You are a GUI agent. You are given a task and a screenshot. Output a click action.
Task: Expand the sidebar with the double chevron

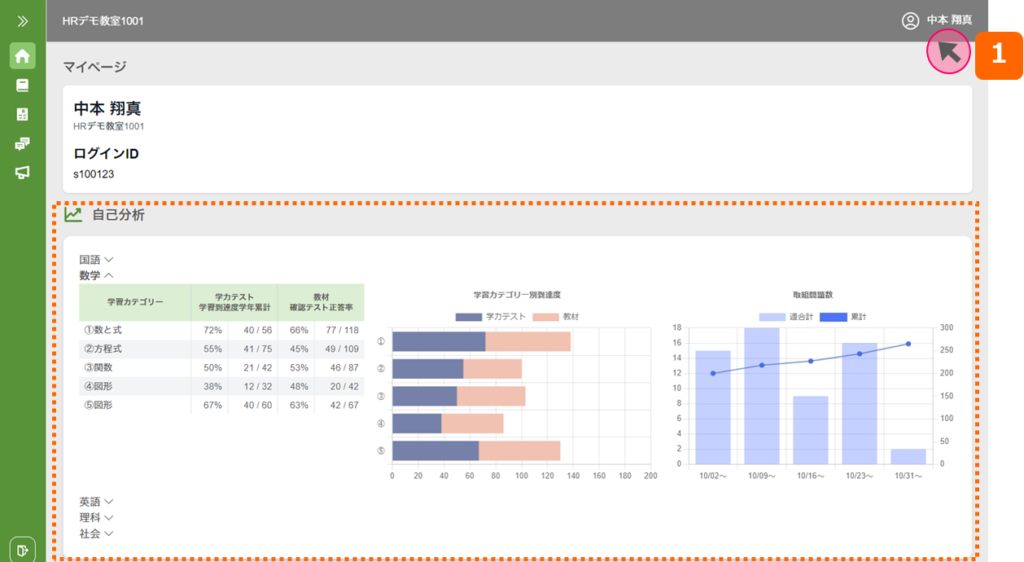[x=22, y=20]
